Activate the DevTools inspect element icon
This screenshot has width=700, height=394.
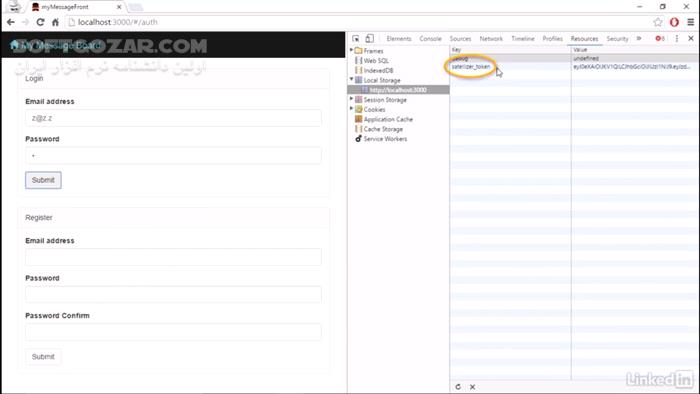[x=356, y=38]
